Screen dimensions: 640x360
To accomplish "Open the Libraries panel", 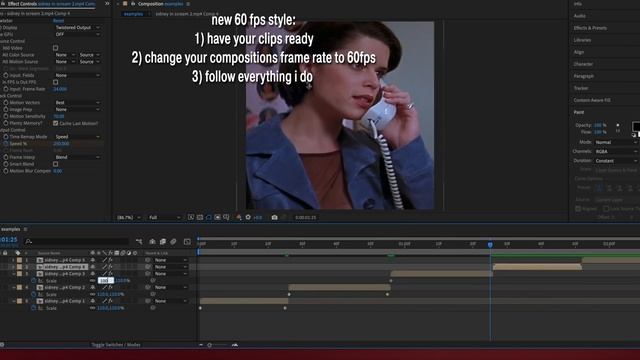I will tap(582, 40).
